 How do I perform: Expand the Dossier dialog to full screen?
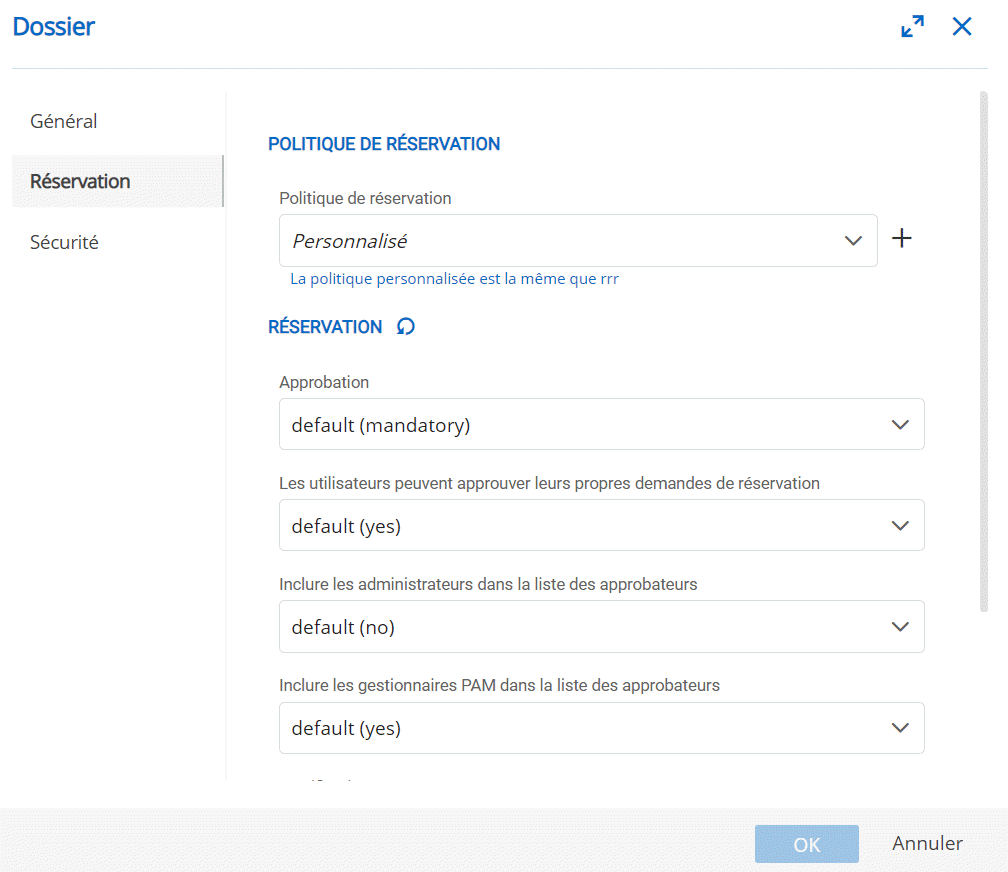tap(912, 27)
